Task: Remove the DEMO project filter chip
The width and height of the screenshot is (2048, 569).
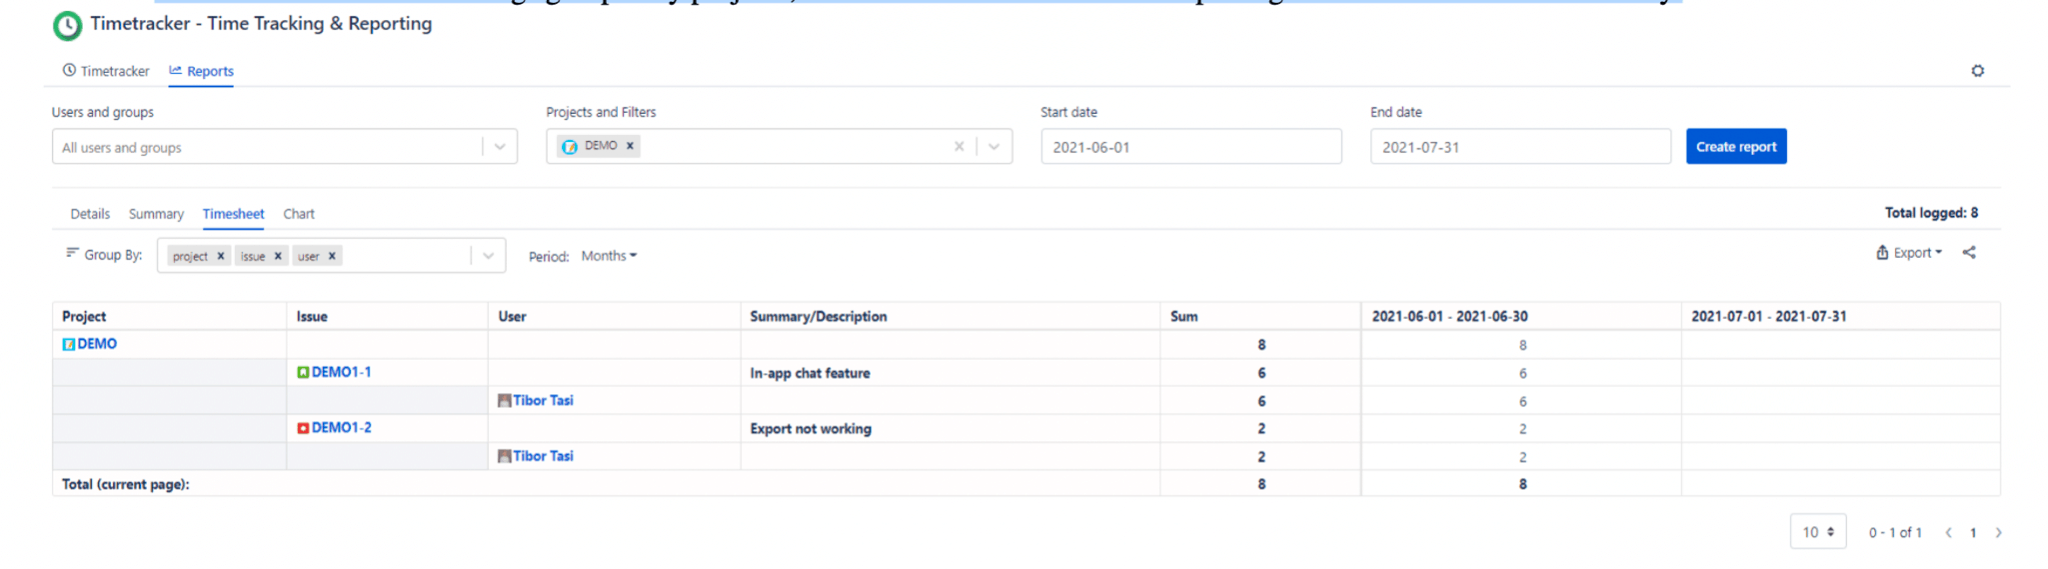Action: [x=630, y=145]
